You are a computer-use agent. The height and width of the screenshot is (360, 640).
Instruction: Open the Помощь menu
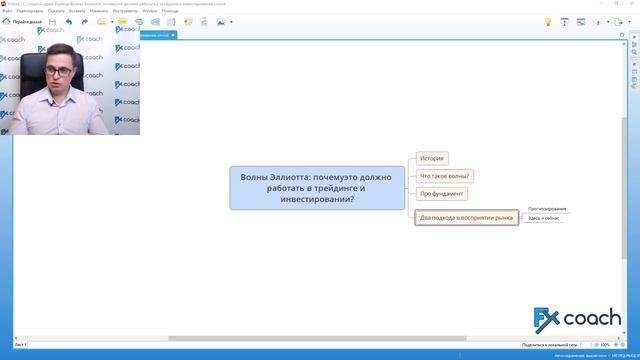[x=170, y=11]
